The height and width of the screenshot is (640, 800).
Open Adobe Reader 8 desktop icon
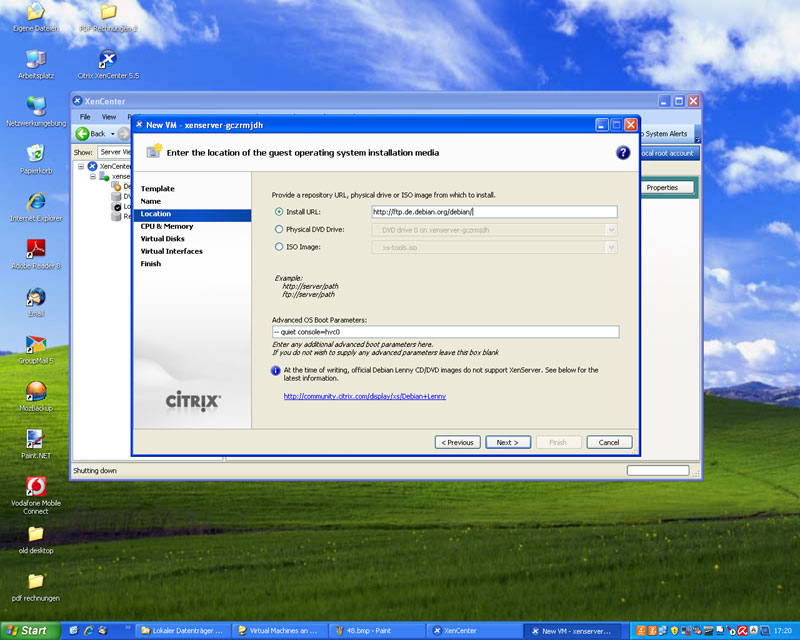36,255
